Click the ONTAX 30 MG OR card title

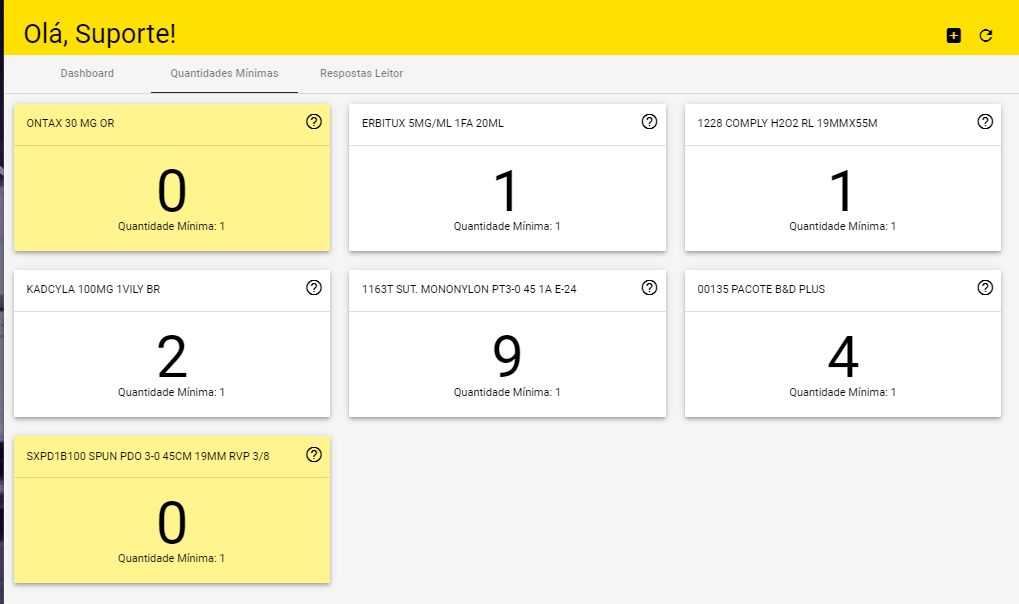(x=70, y=124)
